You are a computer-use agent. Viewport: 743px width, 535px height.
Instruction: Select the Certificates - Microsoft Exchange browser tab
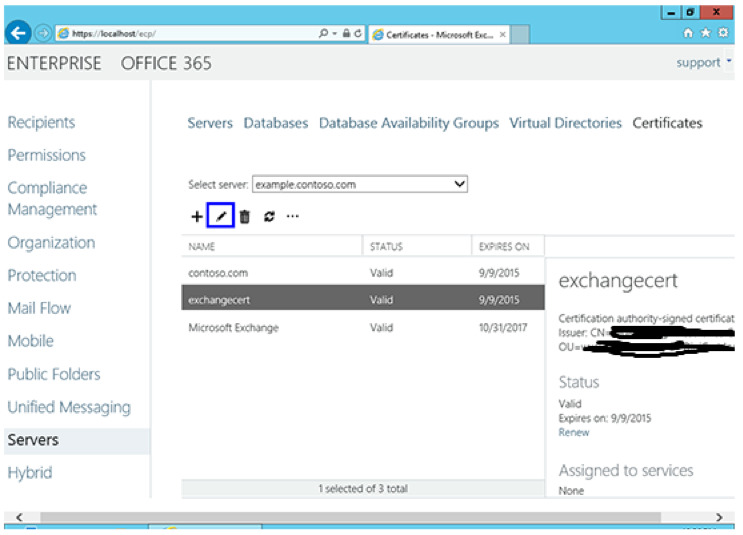coord(438,35)
